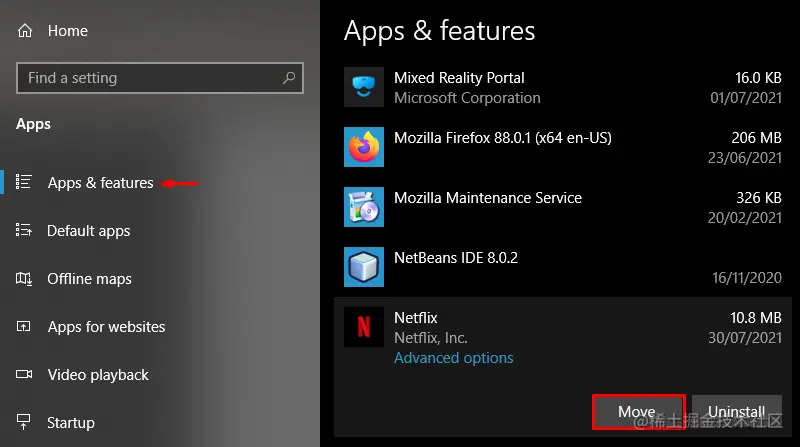Click the Apps & features list icon

pos(23,182)
